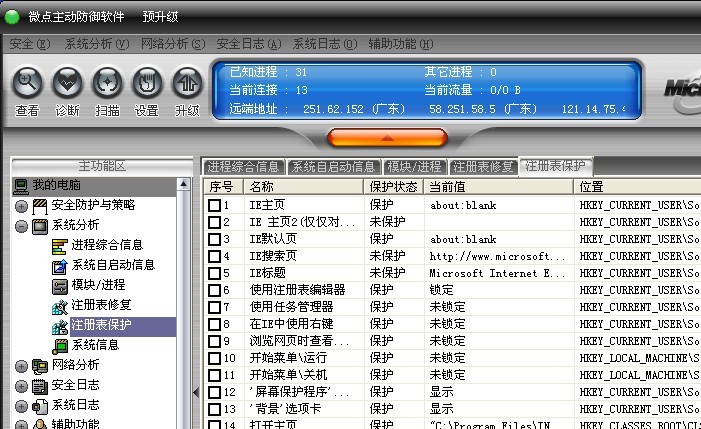Switch to the 模块/进程 tab
Screen dimensions: 701x429
tap(415, 167)
